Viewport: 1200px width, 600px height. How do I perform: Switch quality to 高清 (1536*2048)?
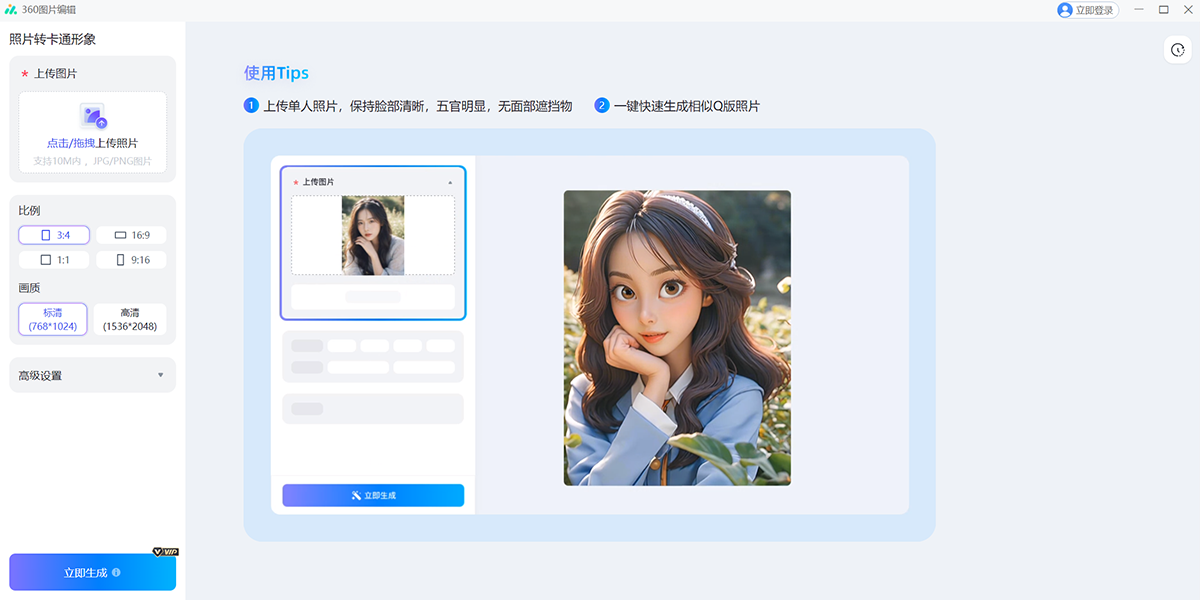tap(131, 318)
